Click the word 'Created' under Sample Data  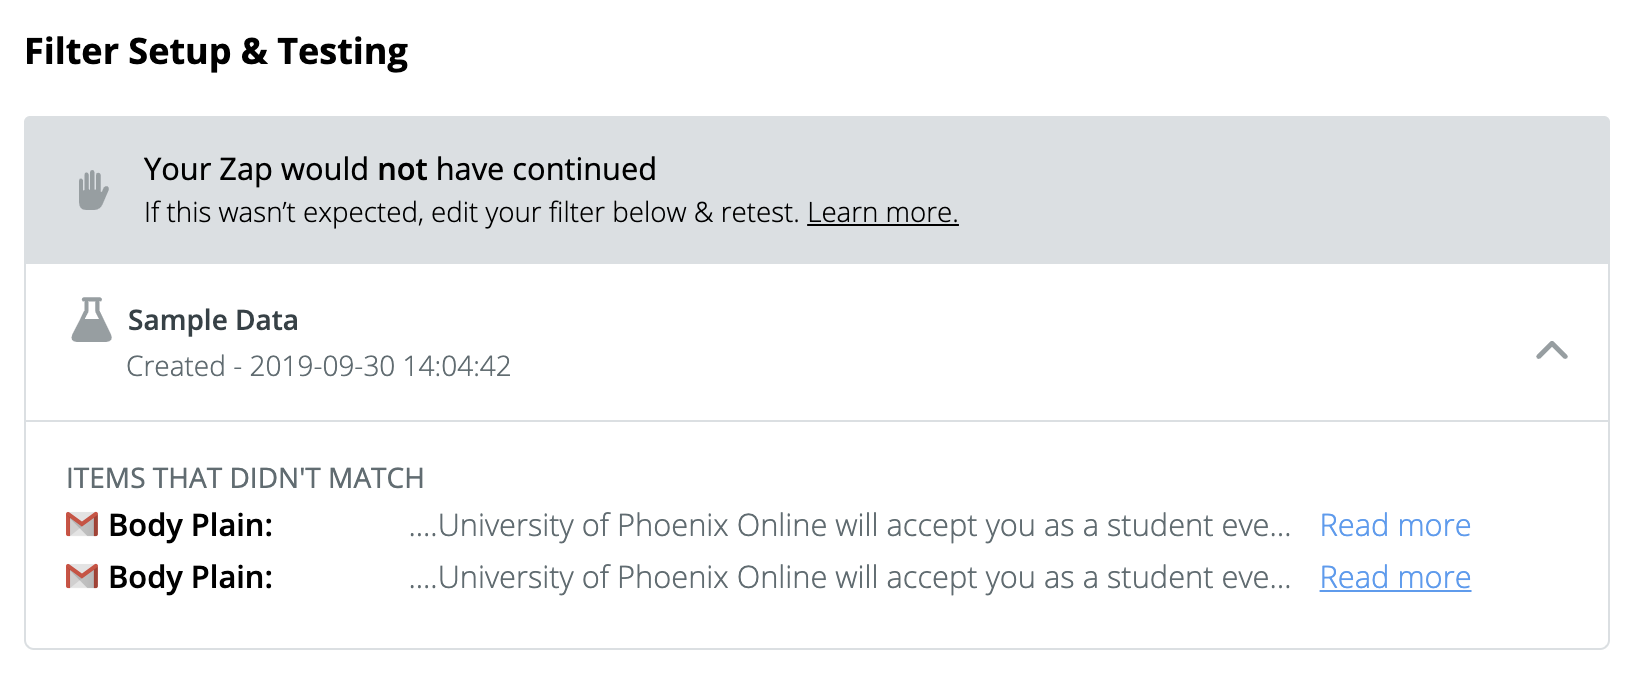pyautogui.click(x=176, y=366)
